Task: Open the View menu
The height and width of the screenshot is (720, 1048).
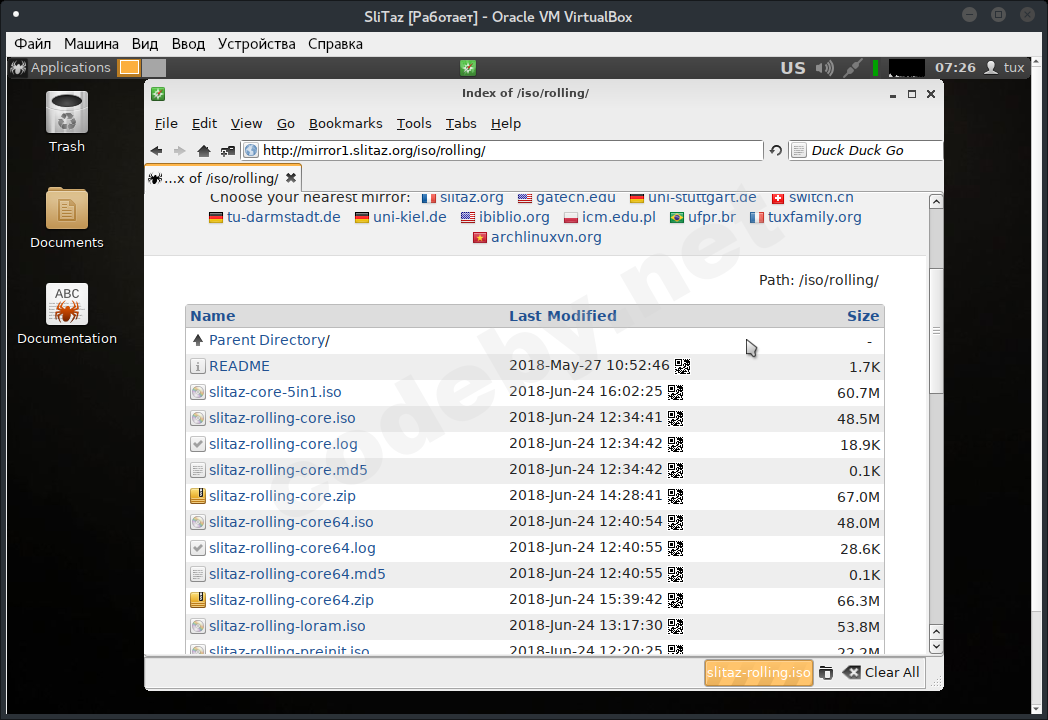Action: pos(246,123)
